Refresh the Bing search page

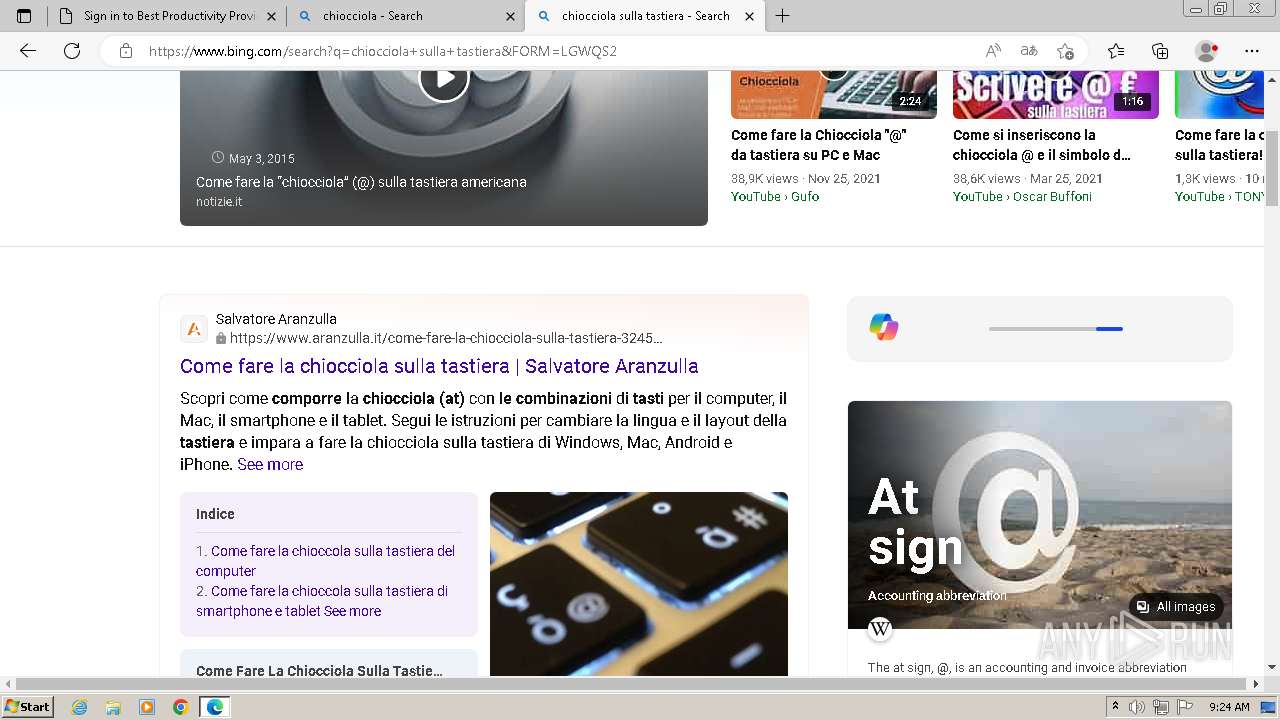coord(72,51)
